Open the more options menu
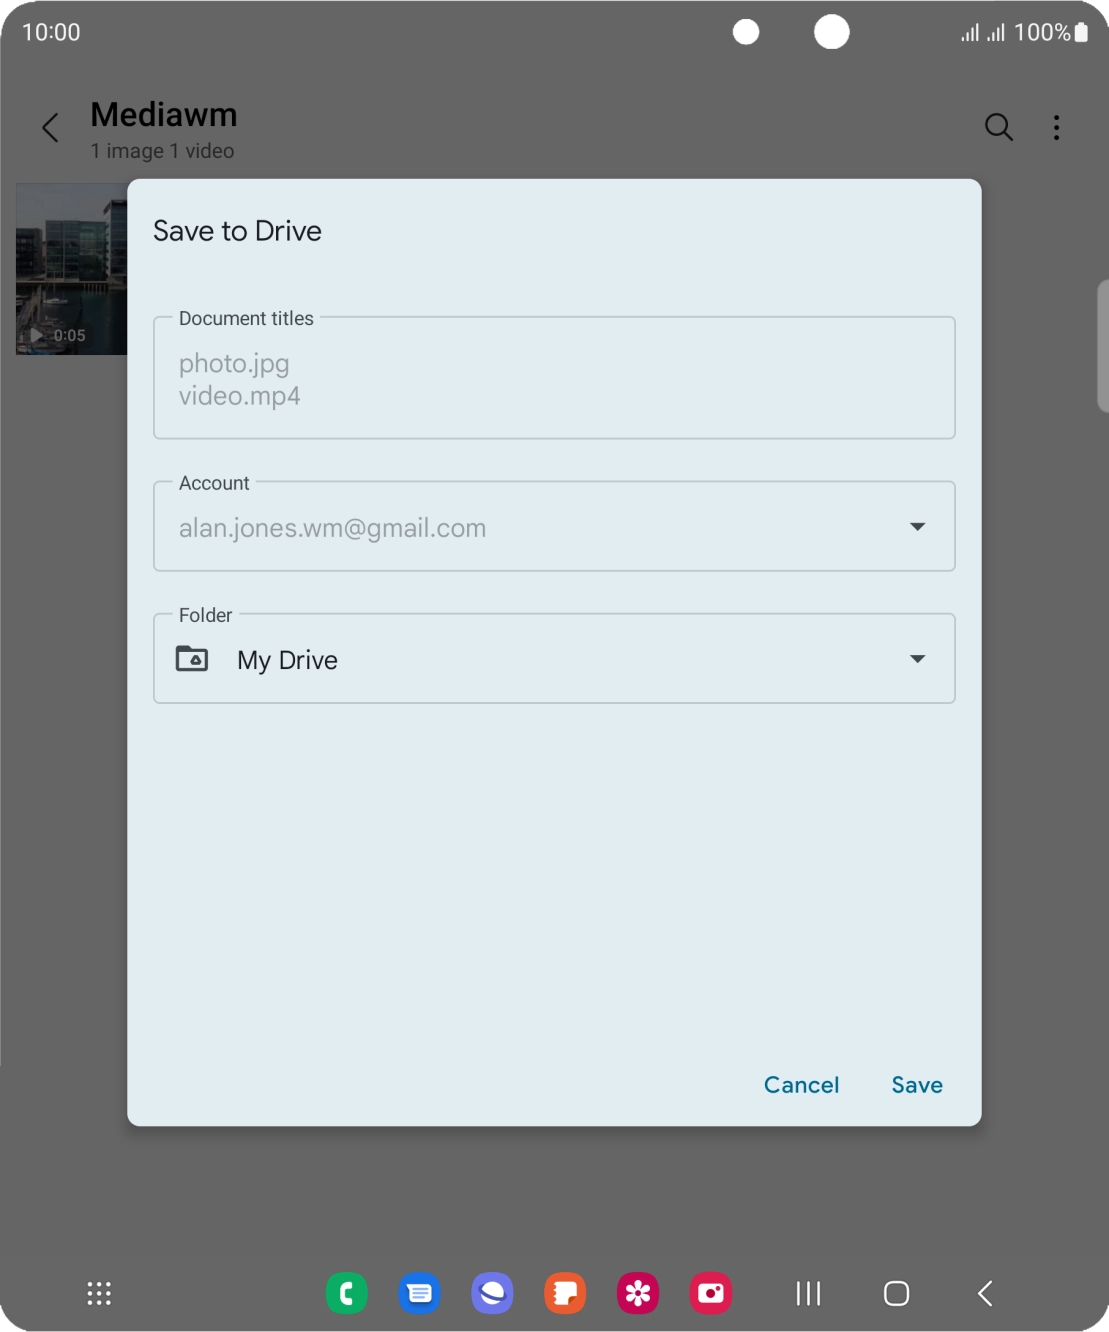The image size is (1109, 1332). pyautogui.click(x=1056, y=128)
